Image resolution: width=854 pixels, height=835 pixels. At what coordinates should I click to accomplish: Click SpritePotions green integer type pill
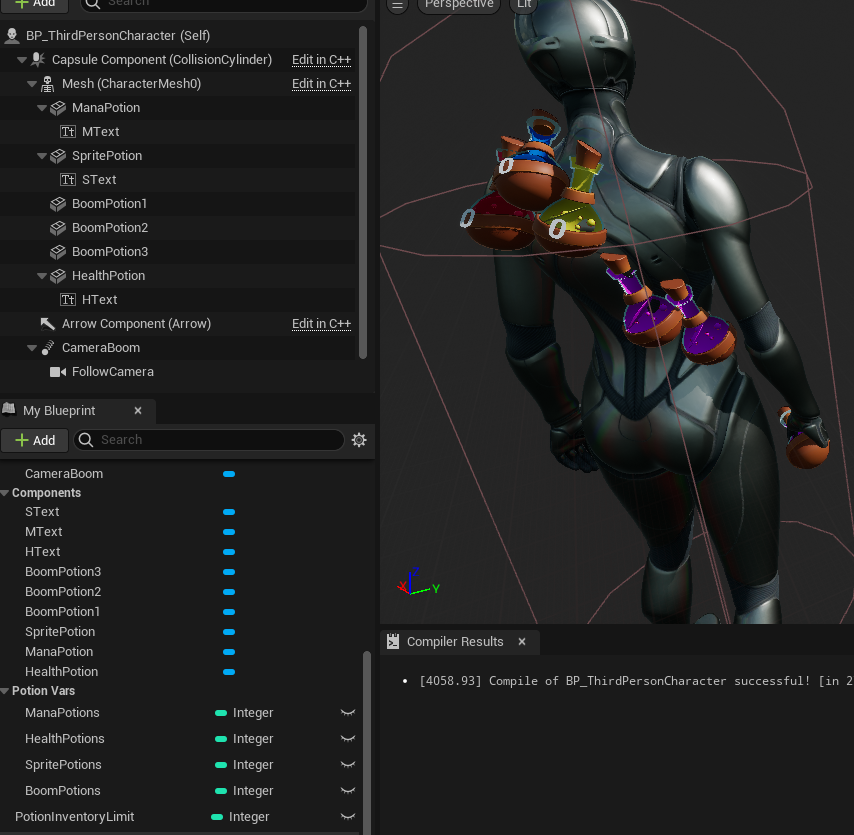[x=221, y=765]
